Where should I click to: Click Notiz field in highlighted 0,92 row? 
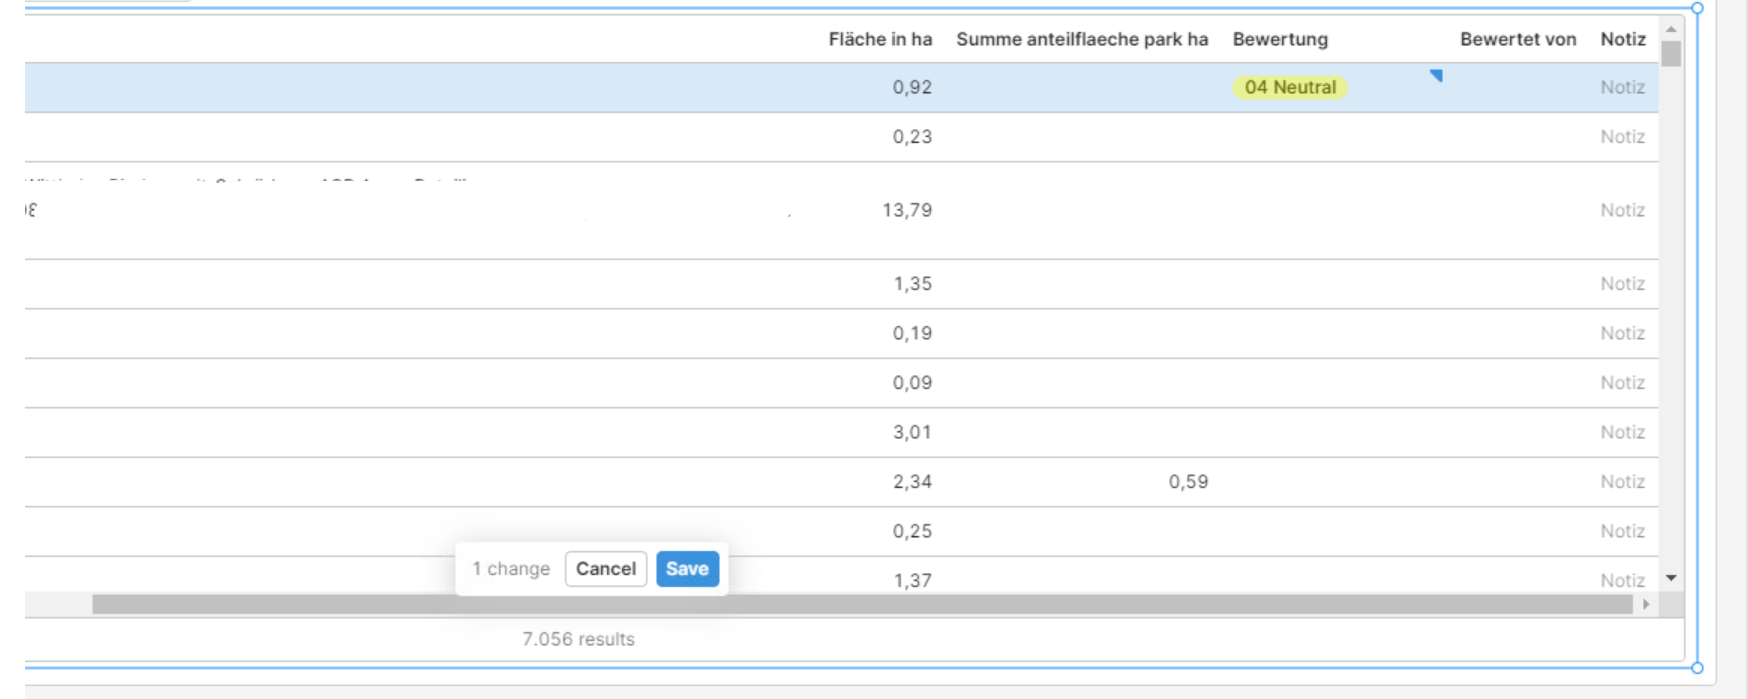pos(1622,87)
